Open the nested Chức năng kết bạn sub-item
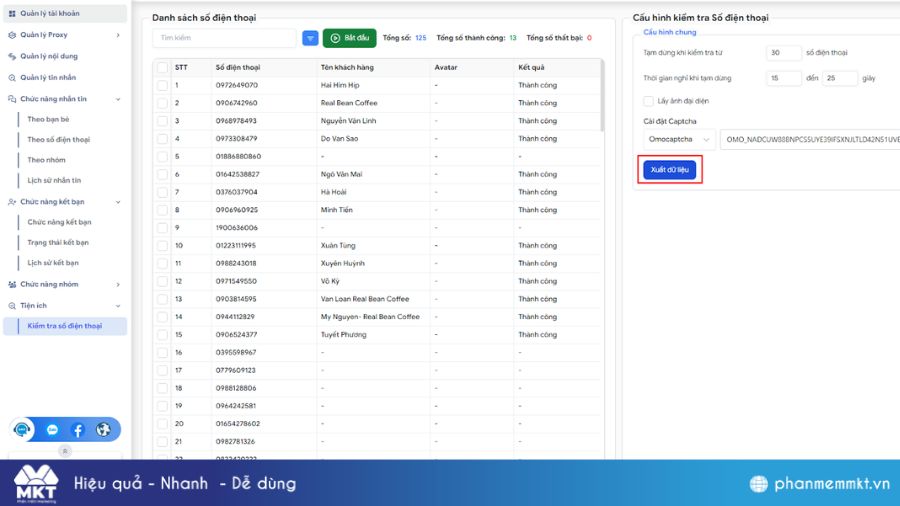This screenshot has width=900, height=506. click(x=59, y=222)
